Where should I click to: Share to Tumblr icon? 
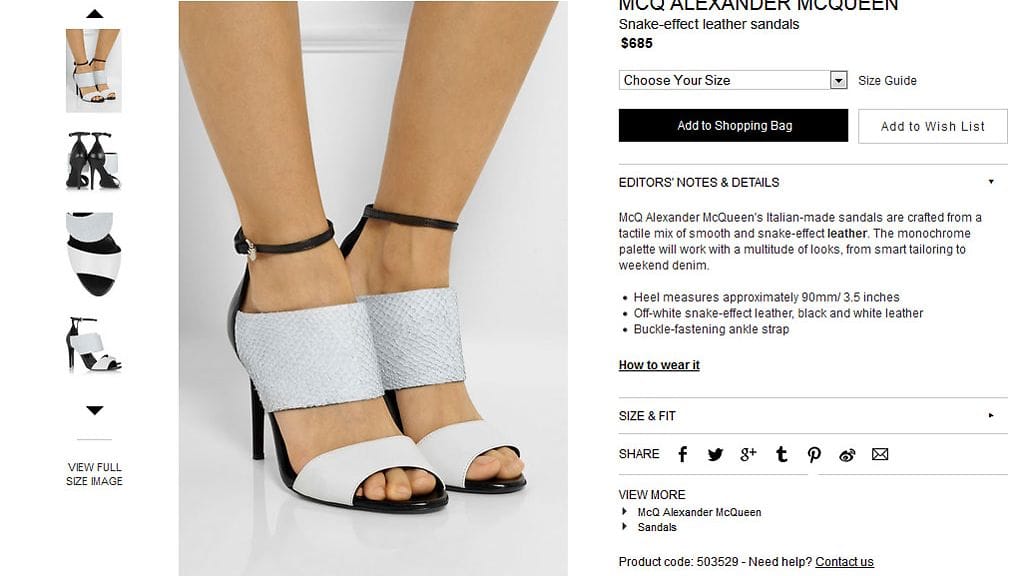pos(781,455)
